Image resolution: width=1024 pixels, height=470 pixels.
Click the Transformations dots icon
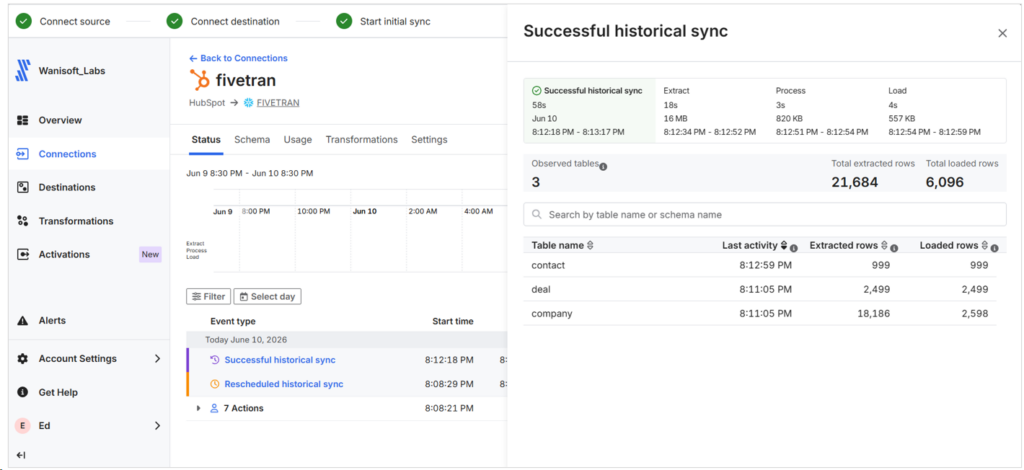coord(23,221)
